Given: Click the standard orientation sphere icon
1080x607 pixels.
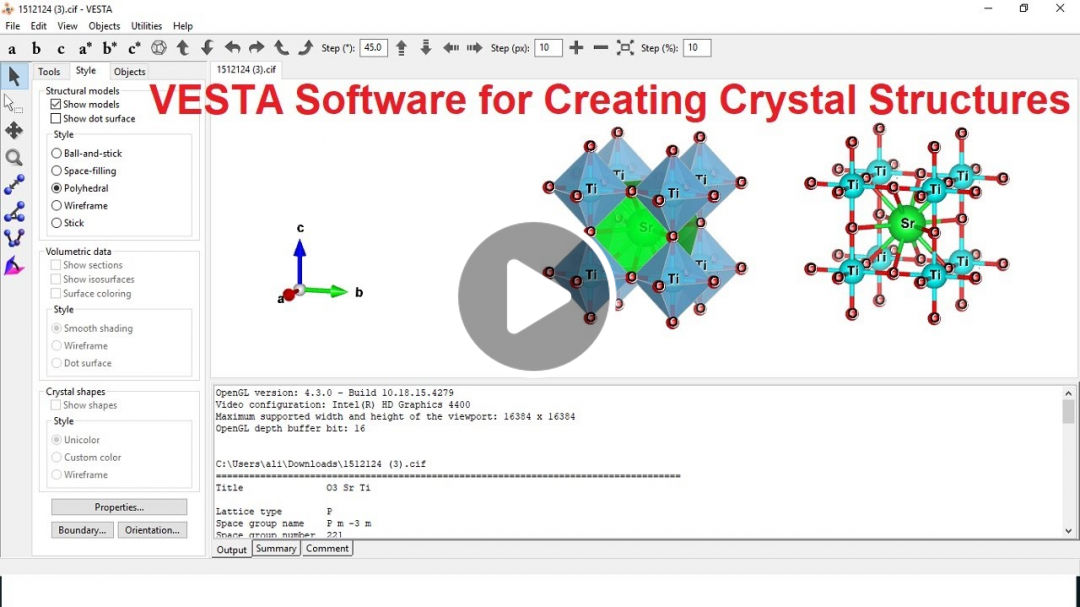Looking at the screenshot, I should click(x=159, y=48).
